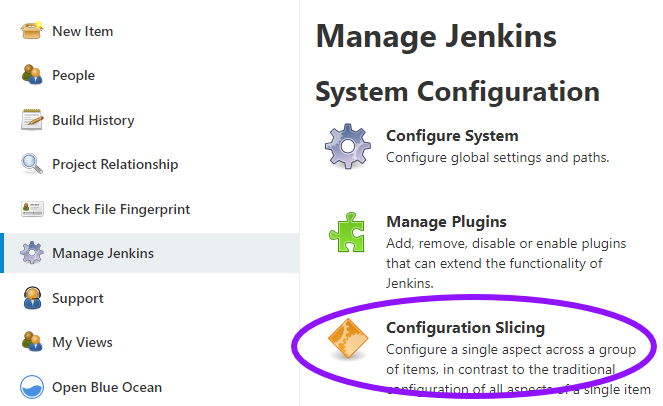Click the green Manage Plugins puzzle icon
This screenshot has height=406, width=663.
pos(347,232)
